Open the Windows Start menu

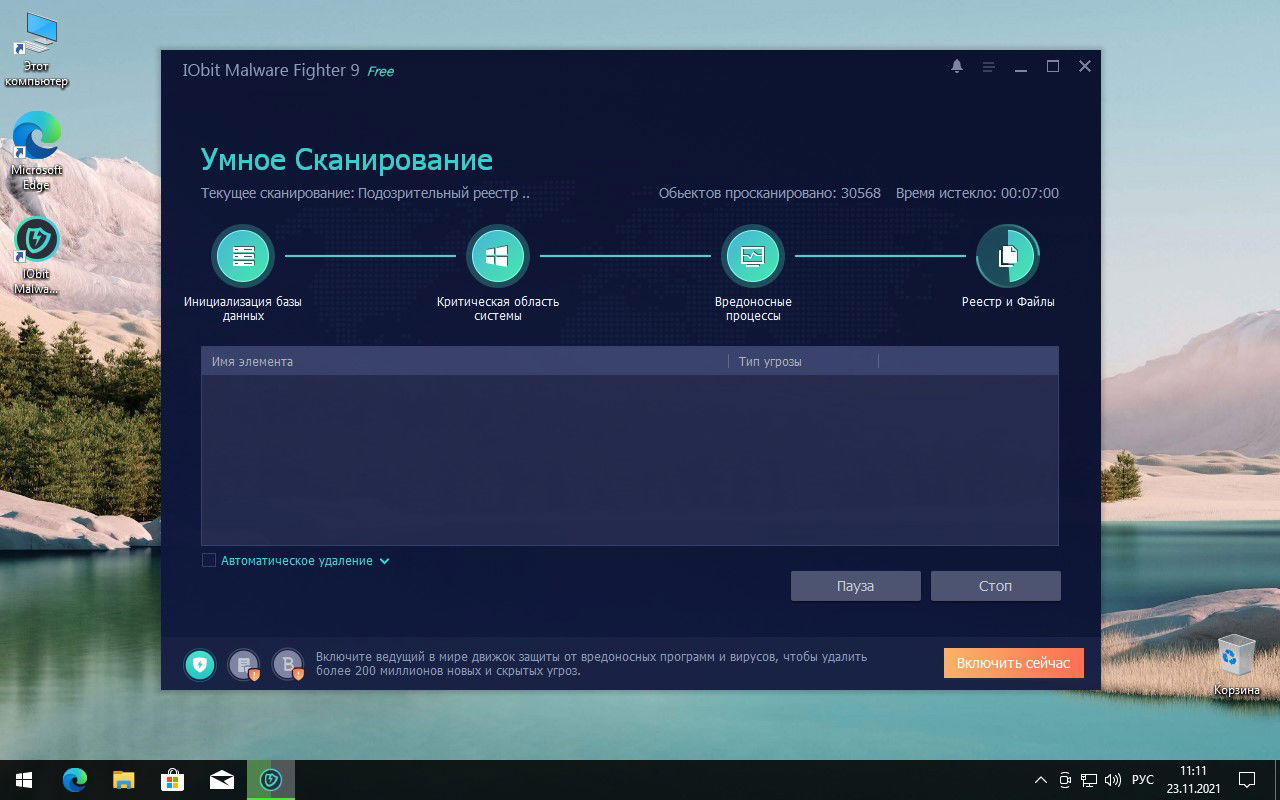tap(24, 779)
